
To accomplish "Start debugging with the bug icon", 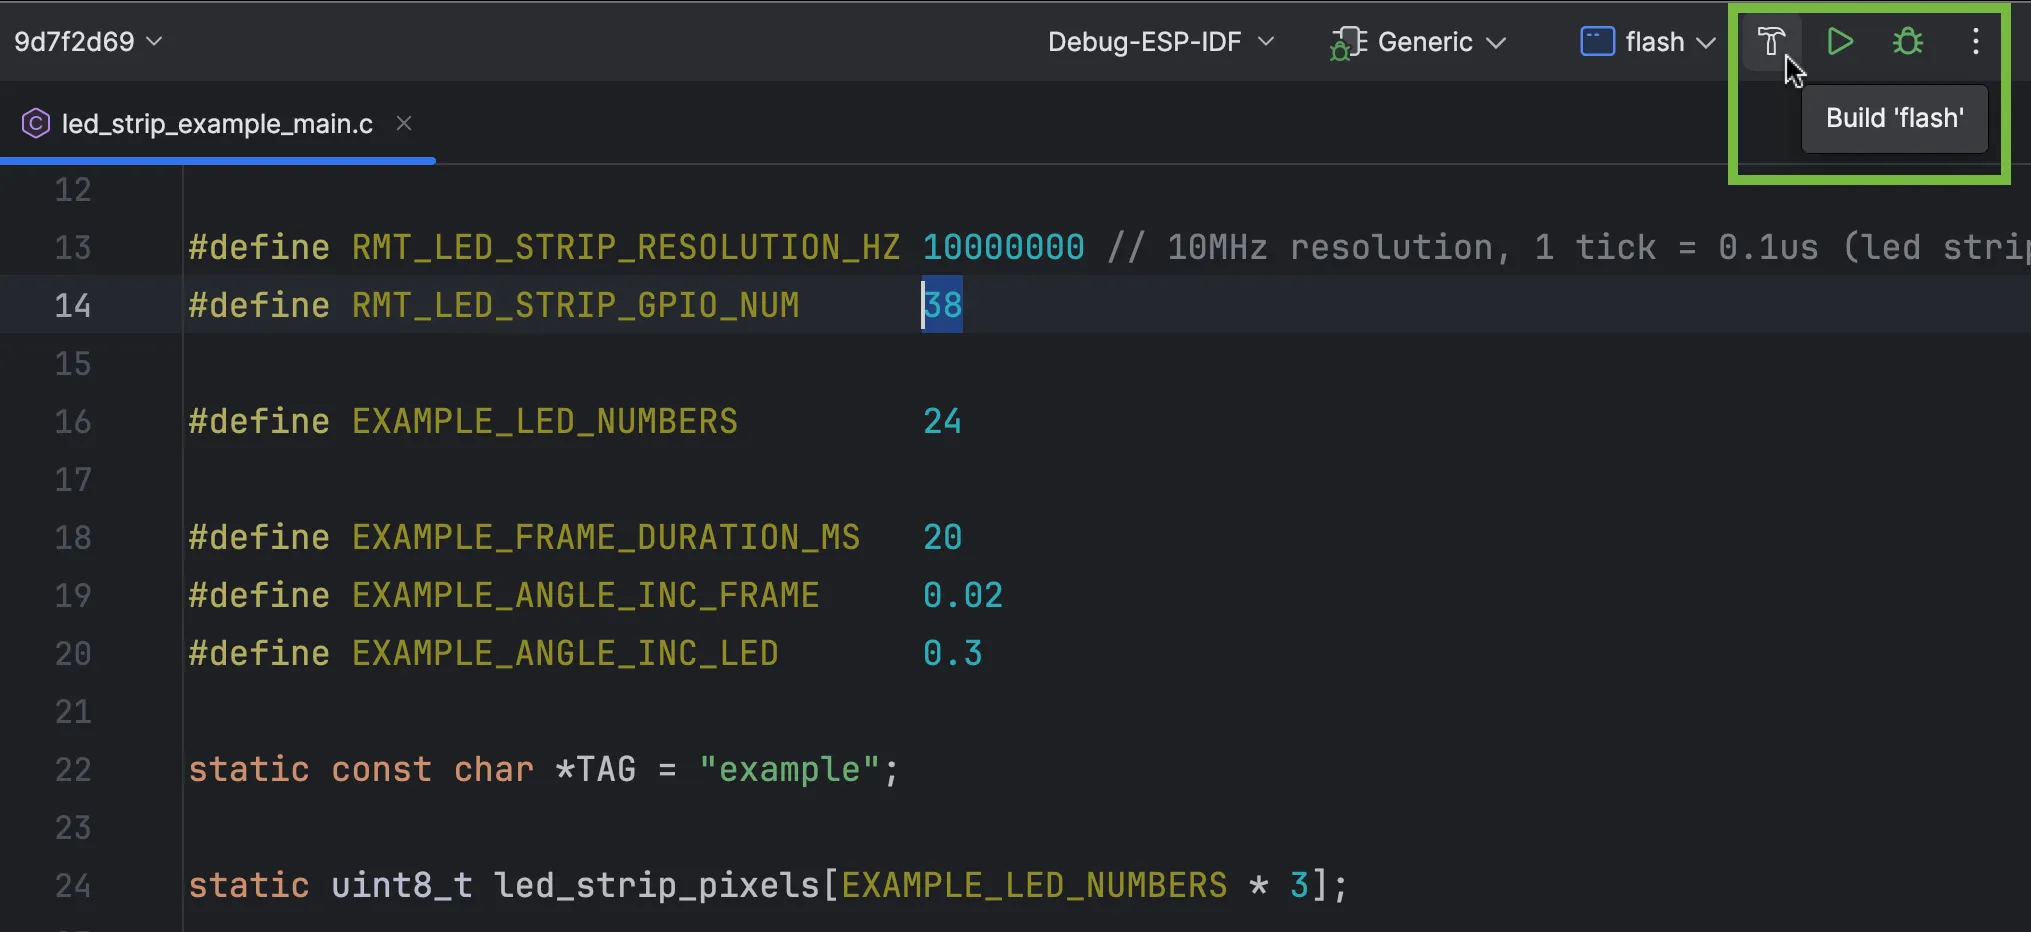I will [x=1908, y=42].
